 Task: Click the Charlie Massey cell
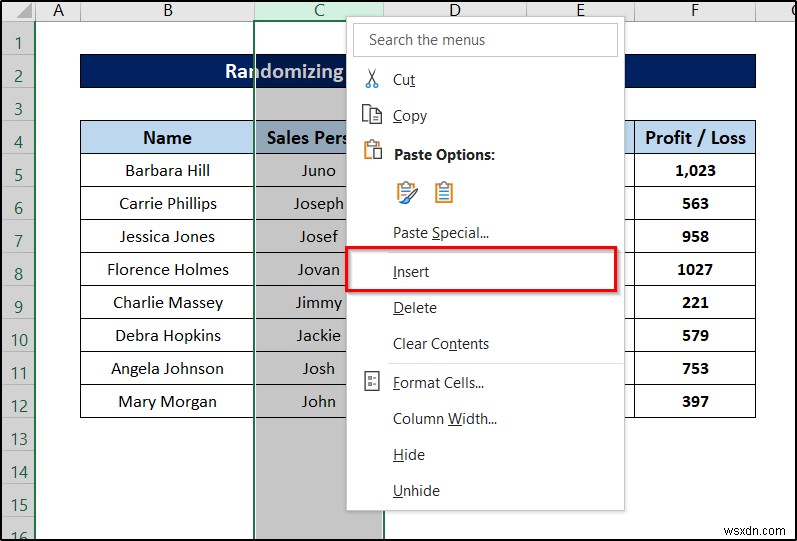click(x=167, y=303)
